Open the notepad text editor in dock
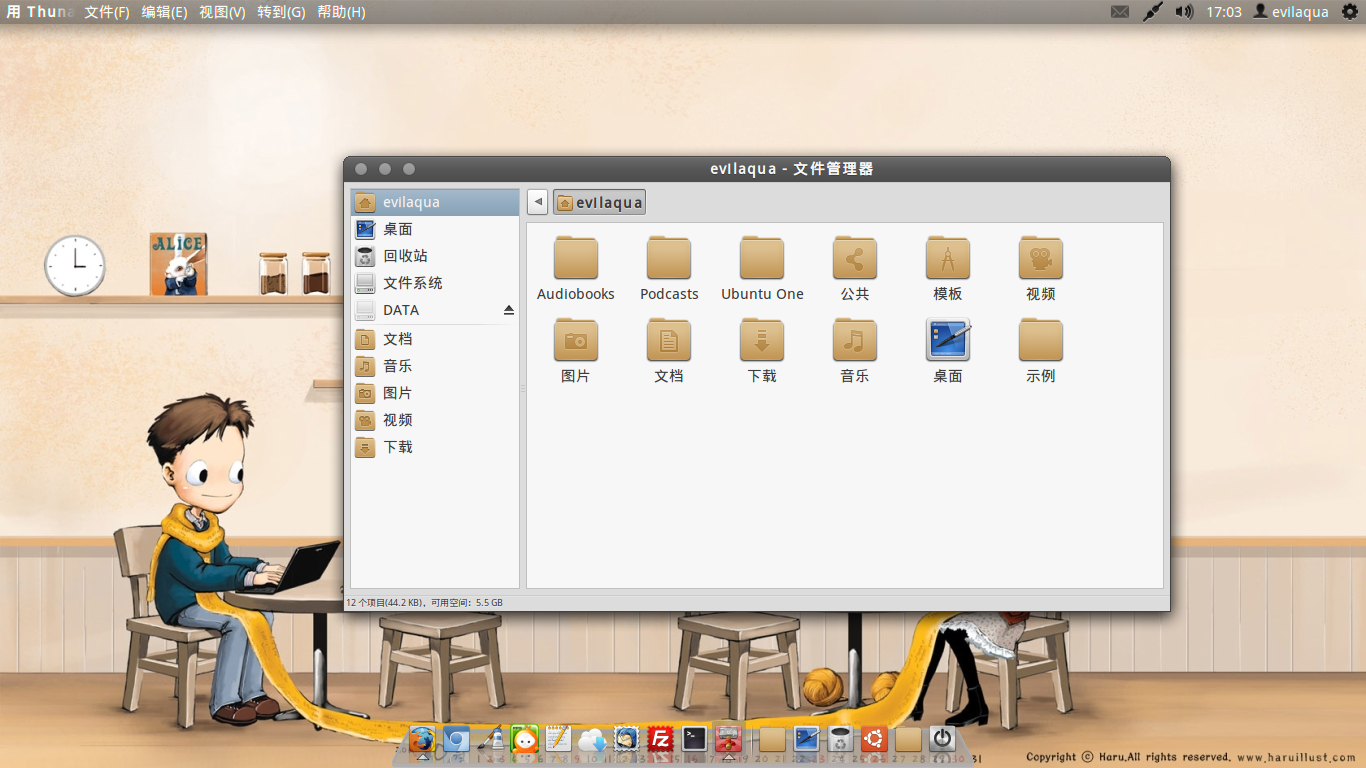The height and width of the screenshot is (768, 1366). point(559,740)
